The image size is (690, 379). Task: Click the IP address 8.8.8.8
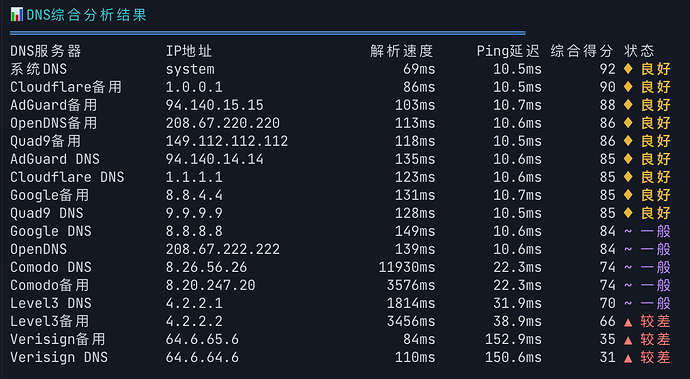[x=194, y=232]
